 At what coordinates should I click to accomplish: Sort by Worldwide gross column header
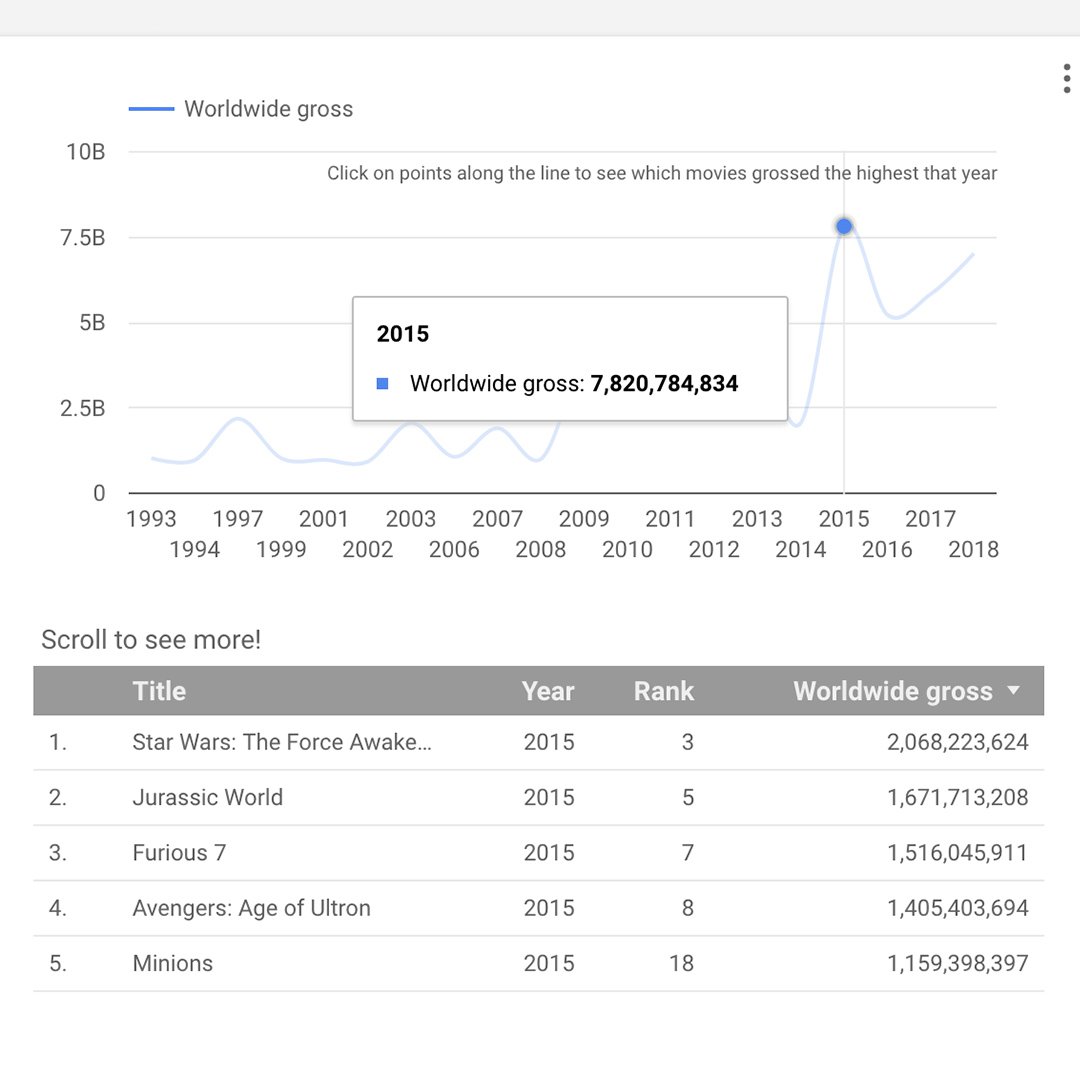pos(893,691)
